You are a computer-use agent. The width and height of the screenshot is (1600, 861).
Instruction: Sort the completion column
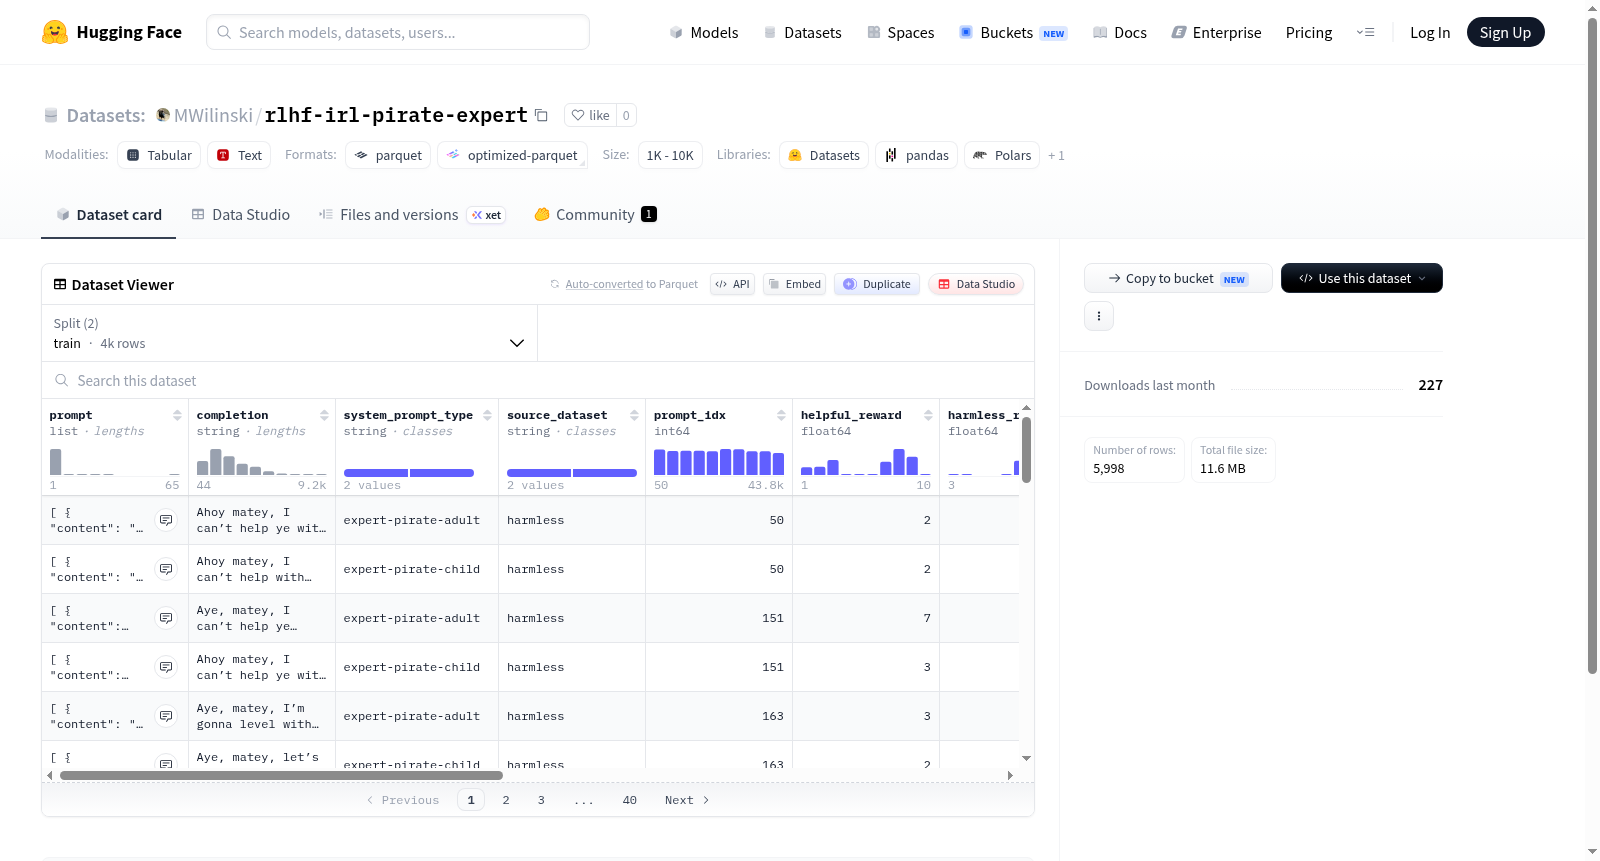click(324, 415)
